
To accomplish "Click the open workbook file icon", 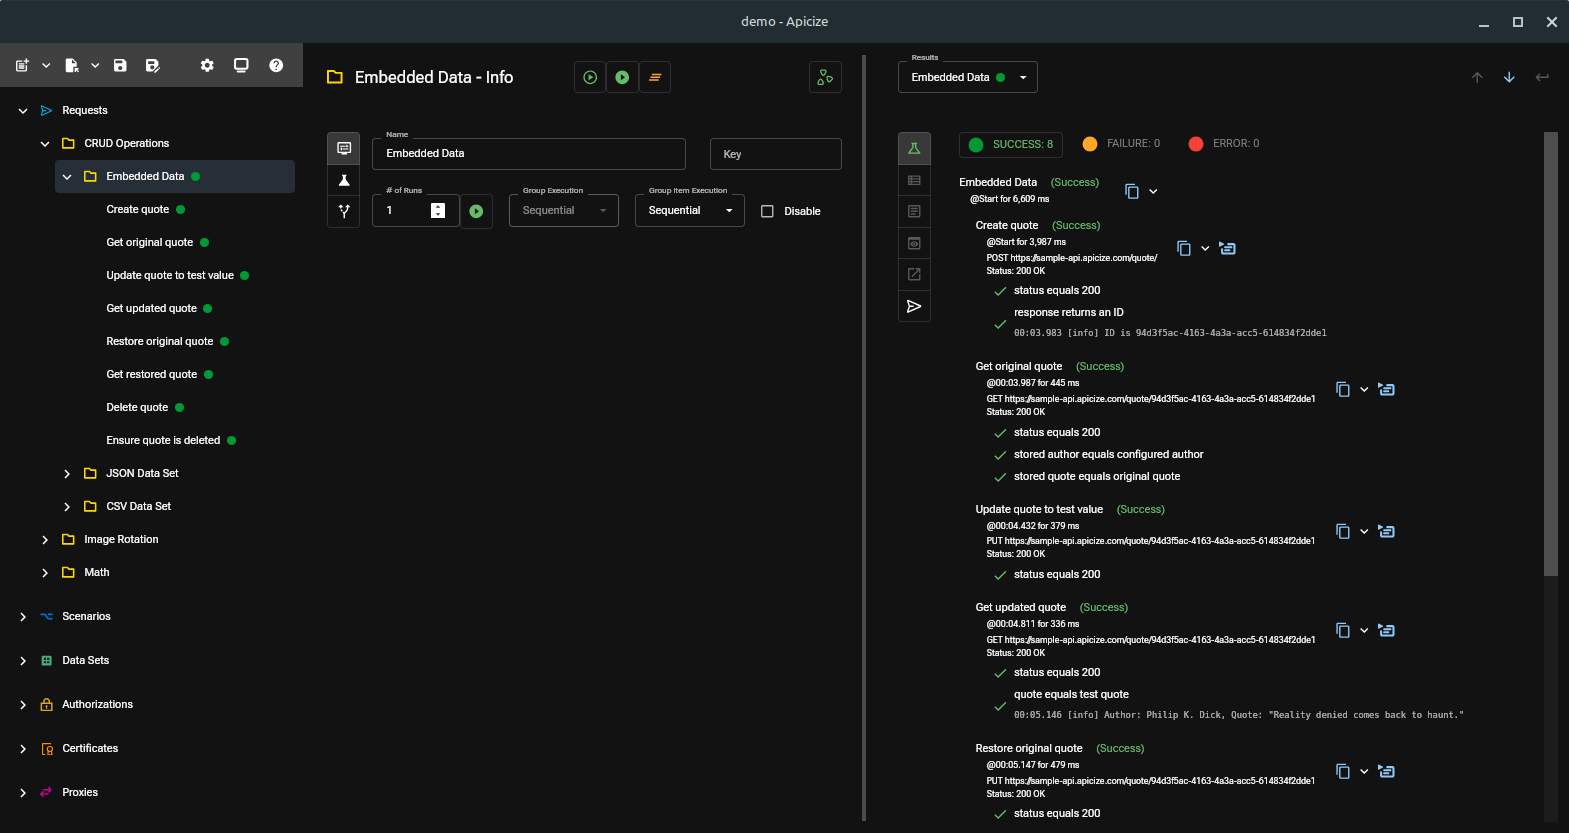I will coord(72,66).
